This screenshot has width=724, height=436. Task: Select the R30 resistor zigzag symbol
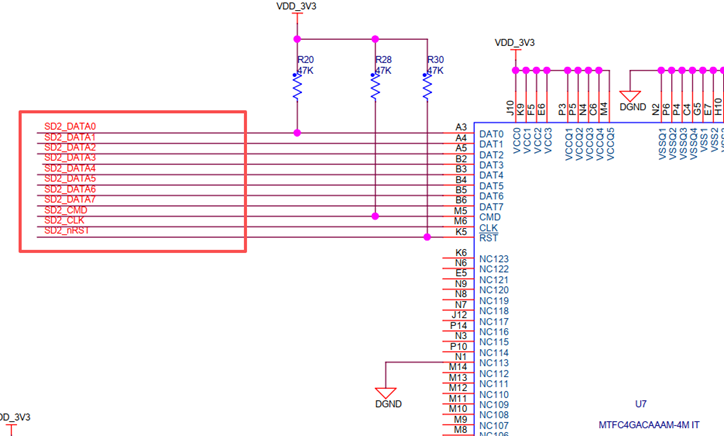[427, 86]
